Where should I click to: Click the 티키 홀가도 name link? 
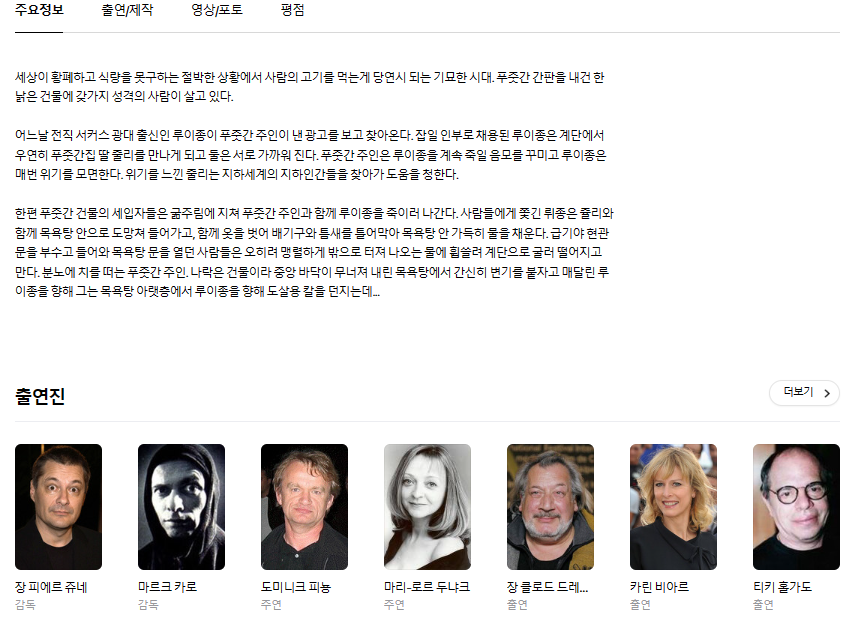(x=782, y=587)
